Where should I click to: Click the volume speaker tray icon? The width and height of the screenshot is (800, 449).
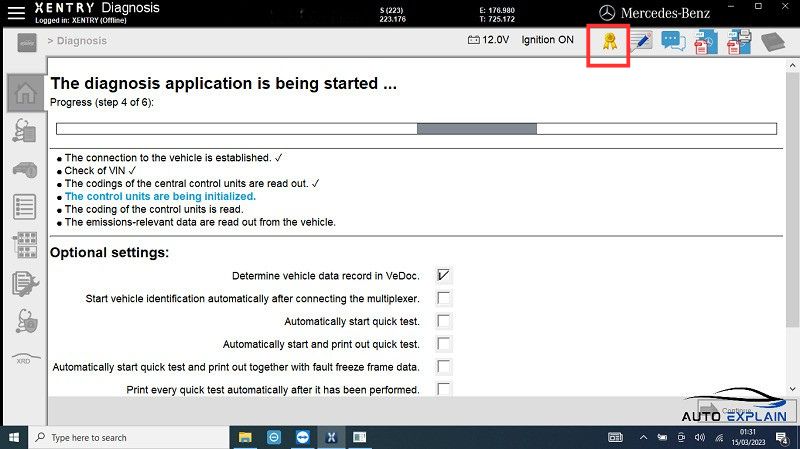tap(700, 437)
